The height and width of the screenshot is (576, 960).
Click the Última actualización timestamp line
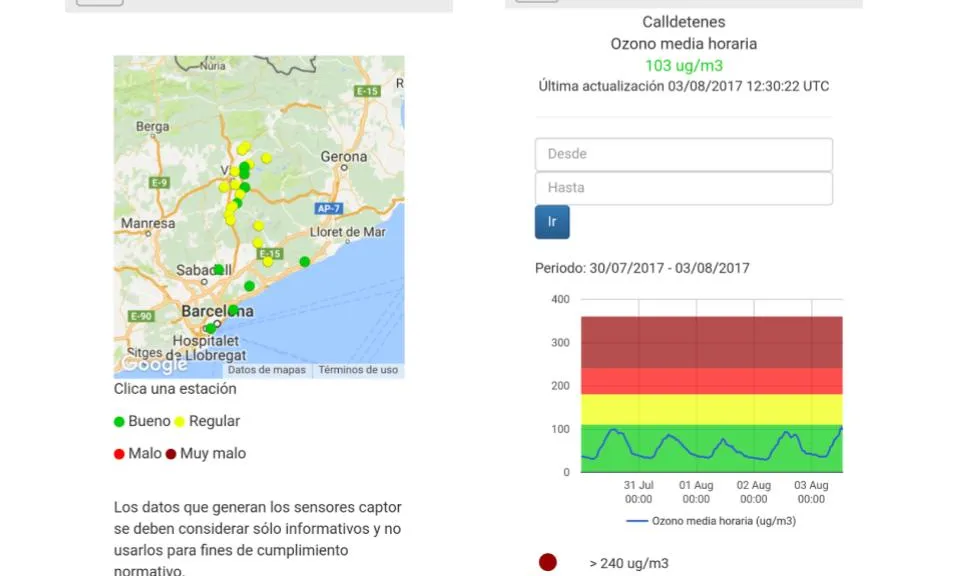tap(684, 86)
